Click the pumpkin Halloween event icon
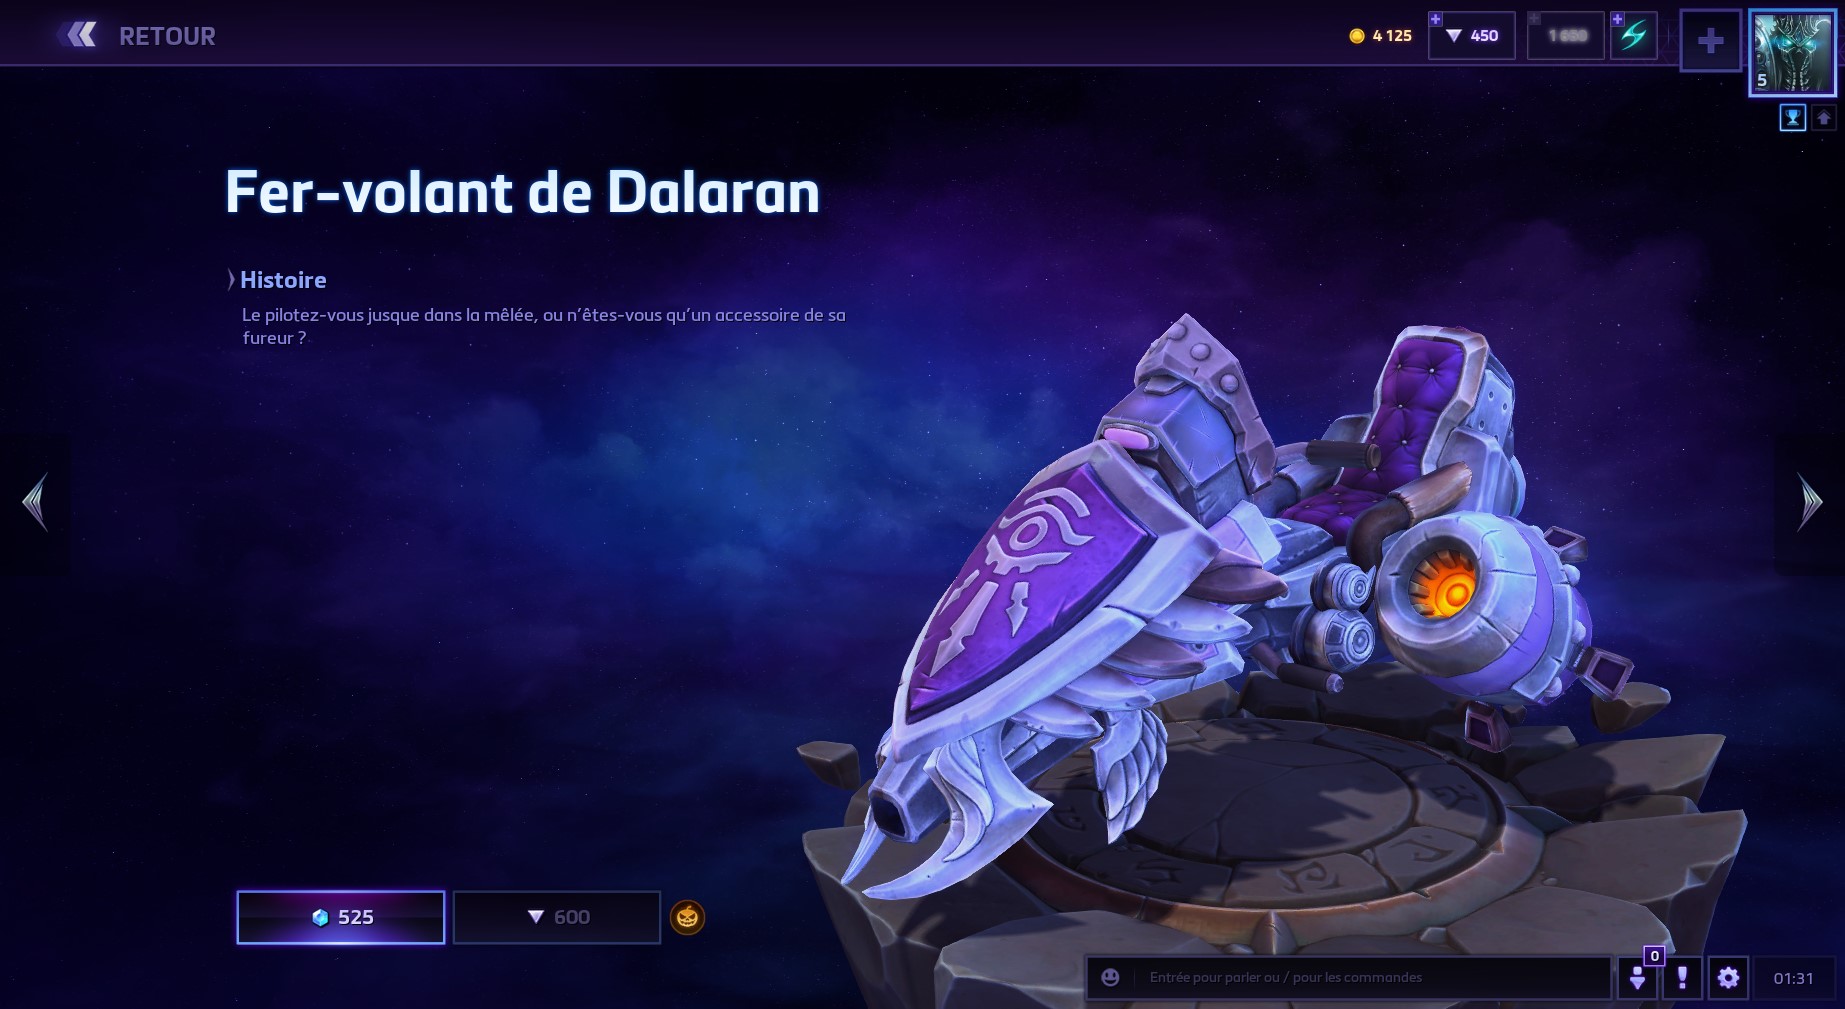Viewport: 1845px width, 1009px height. [x=687, y=917]
